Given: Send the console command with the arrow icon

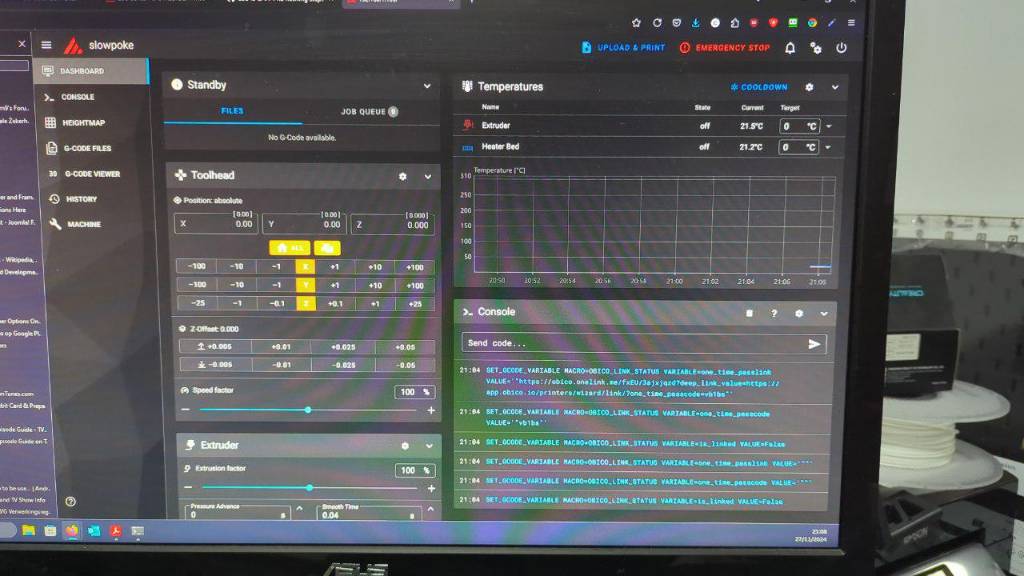Looking at the screenshot, I should tap(814, 344).
